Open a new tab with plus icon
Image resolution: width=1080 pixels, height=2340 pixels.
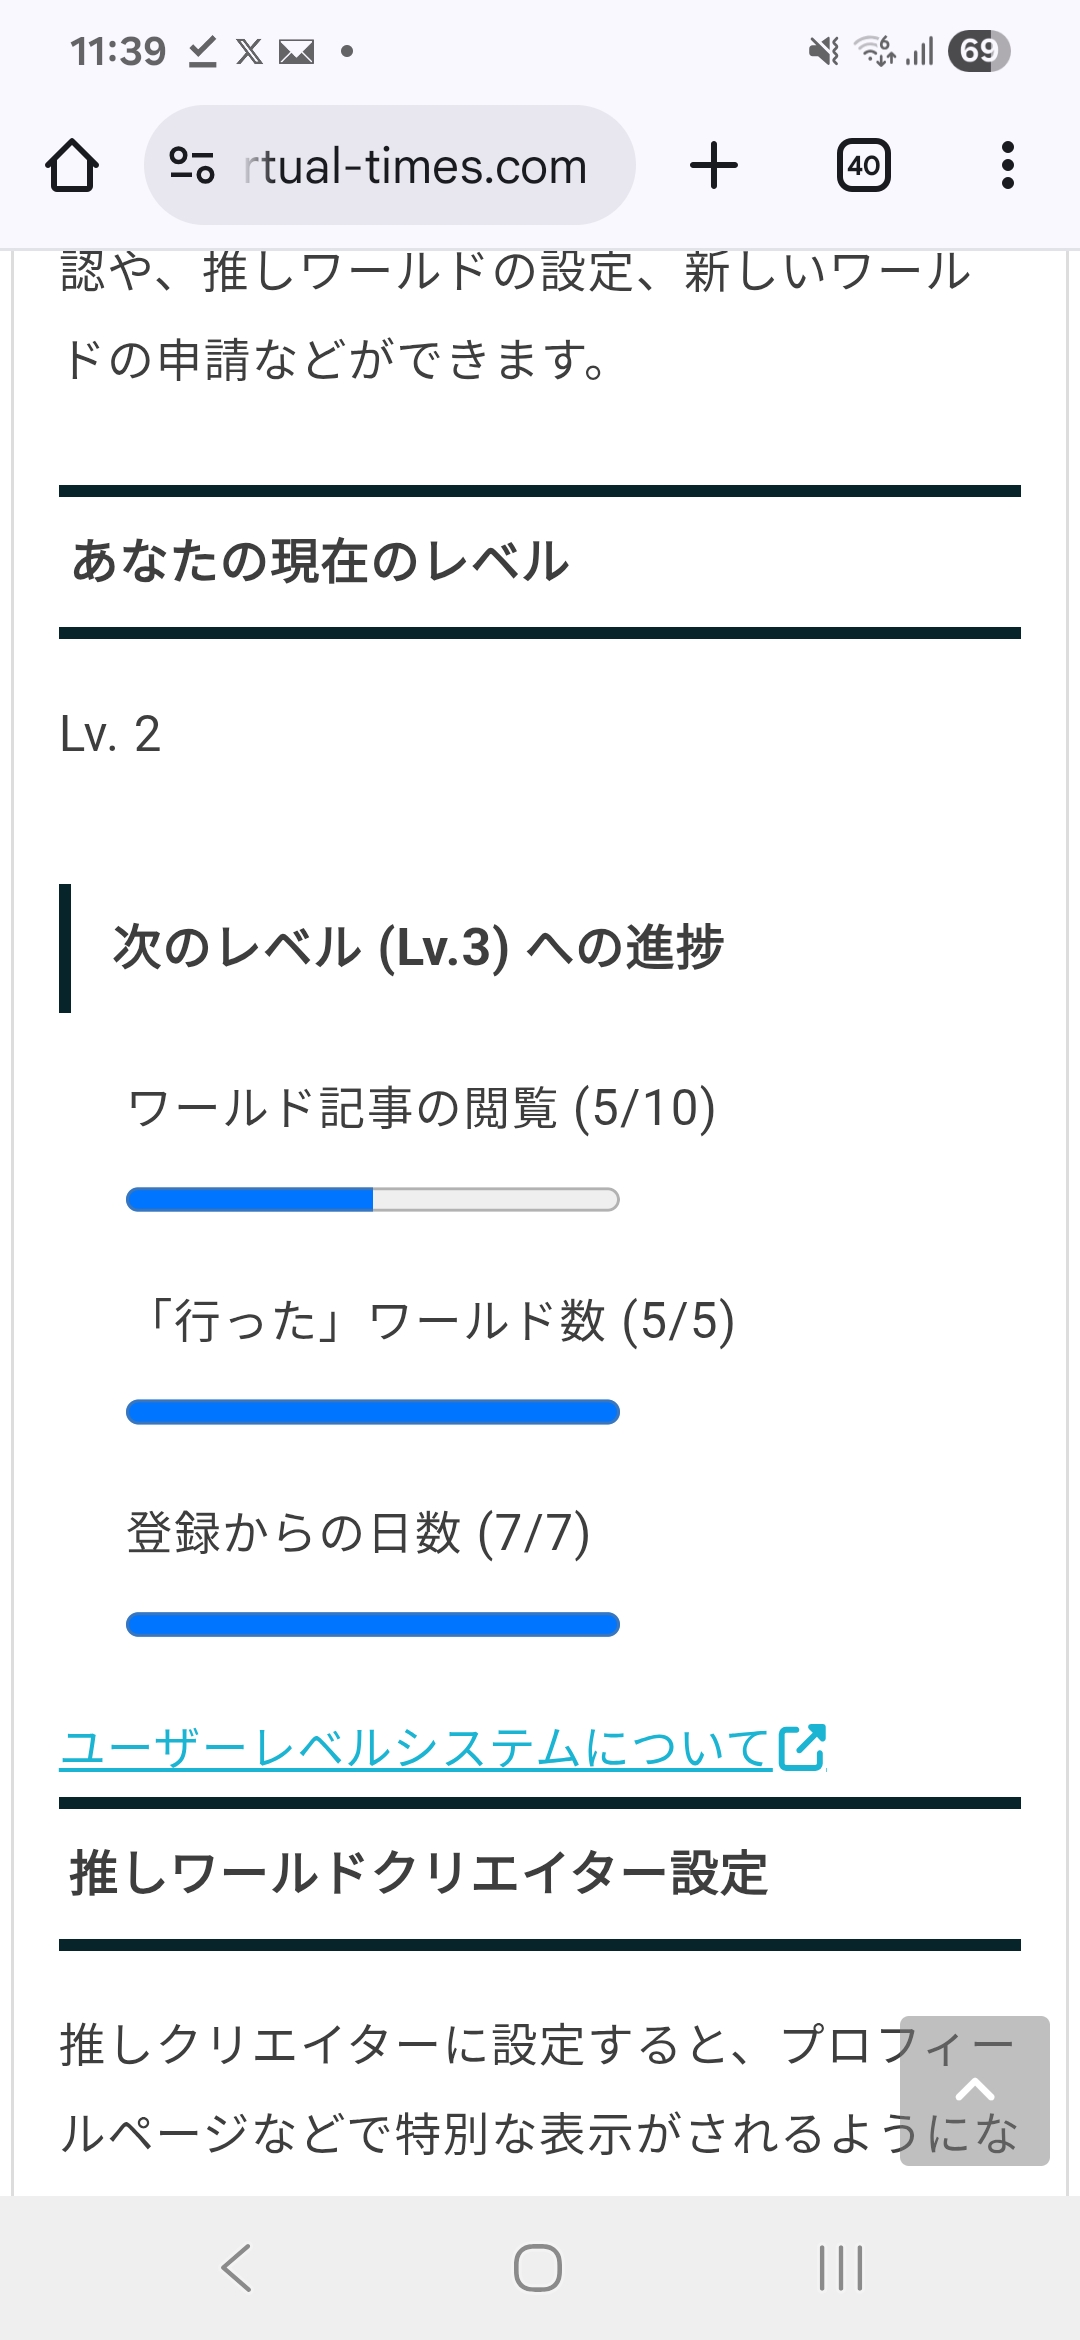click(x=714, y=165)
